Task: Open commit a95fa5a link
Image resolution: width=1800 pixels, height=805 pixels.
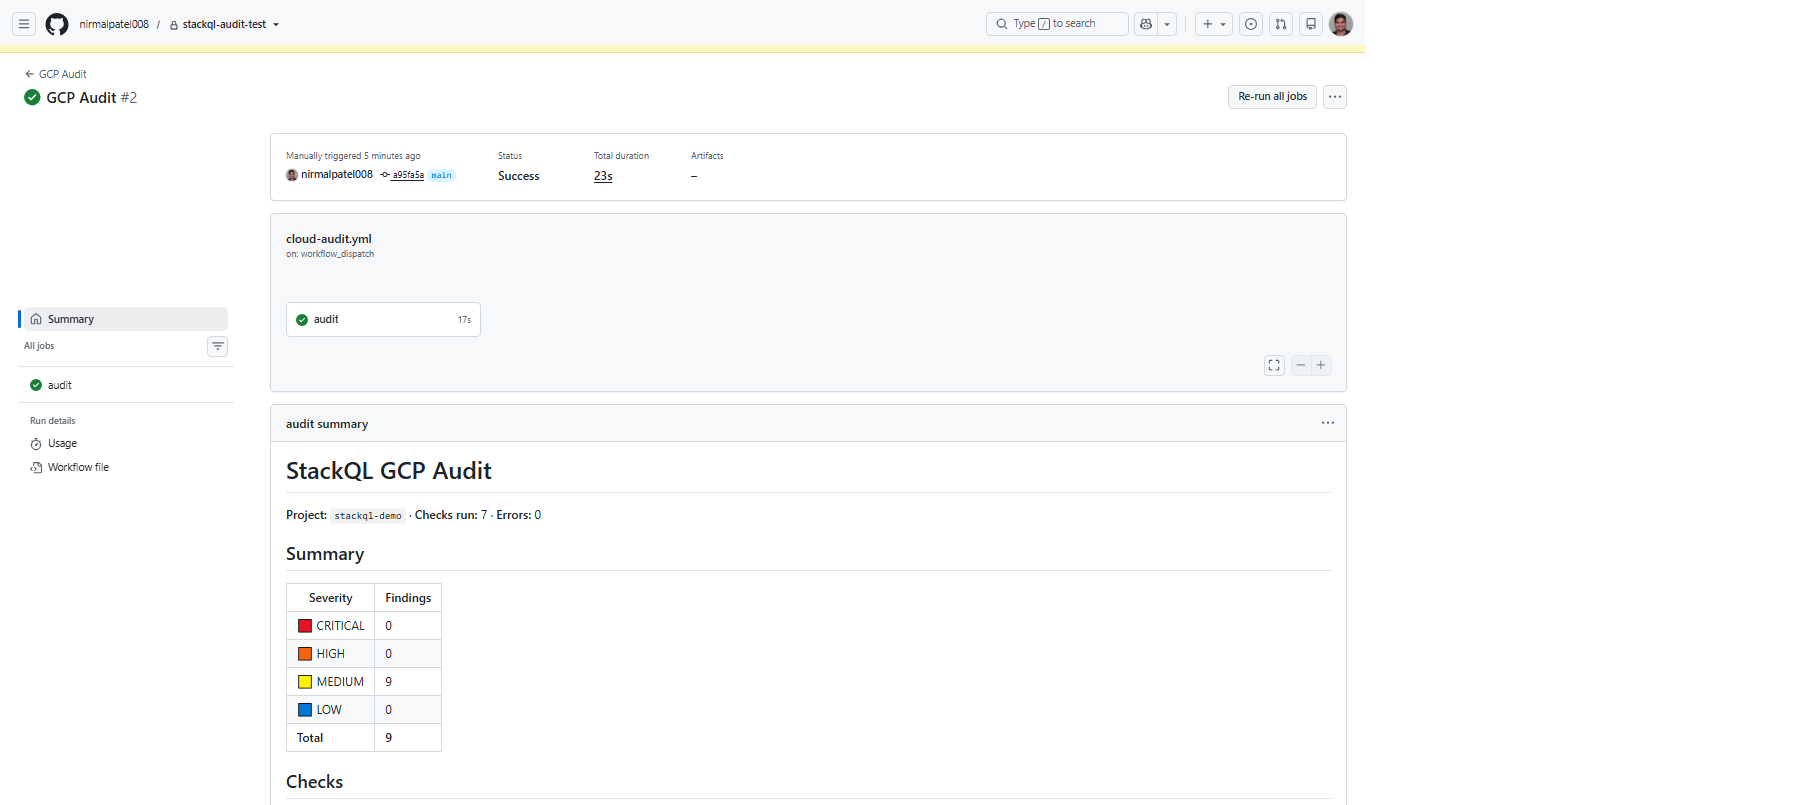Action: pos(407,175)
